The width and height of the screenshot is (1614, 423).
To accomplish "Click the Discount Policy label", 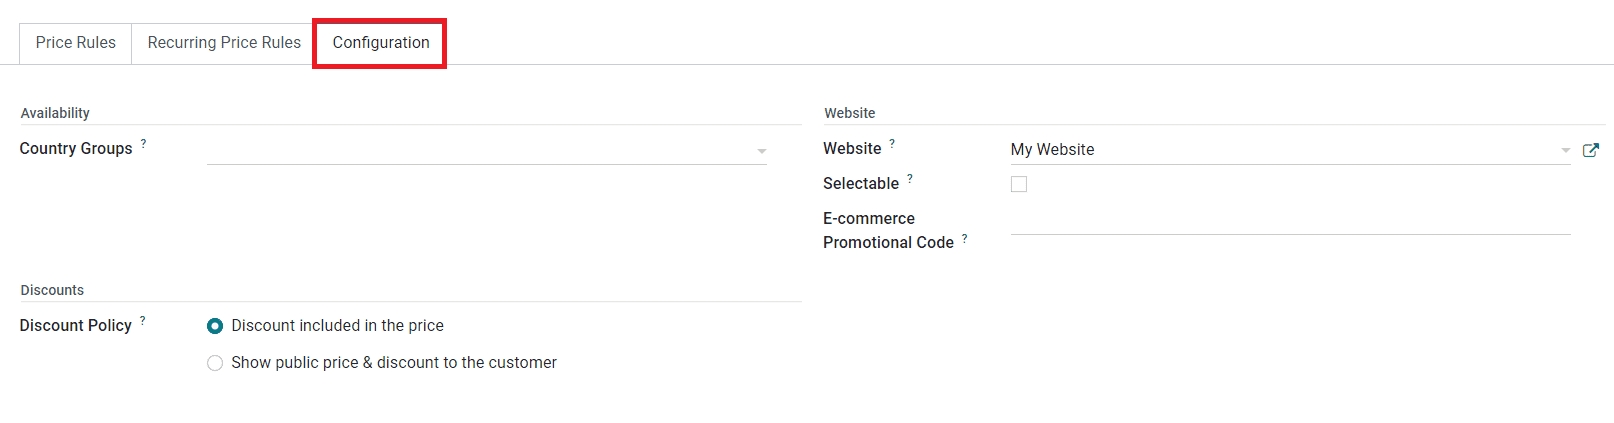I will point(76,326).
